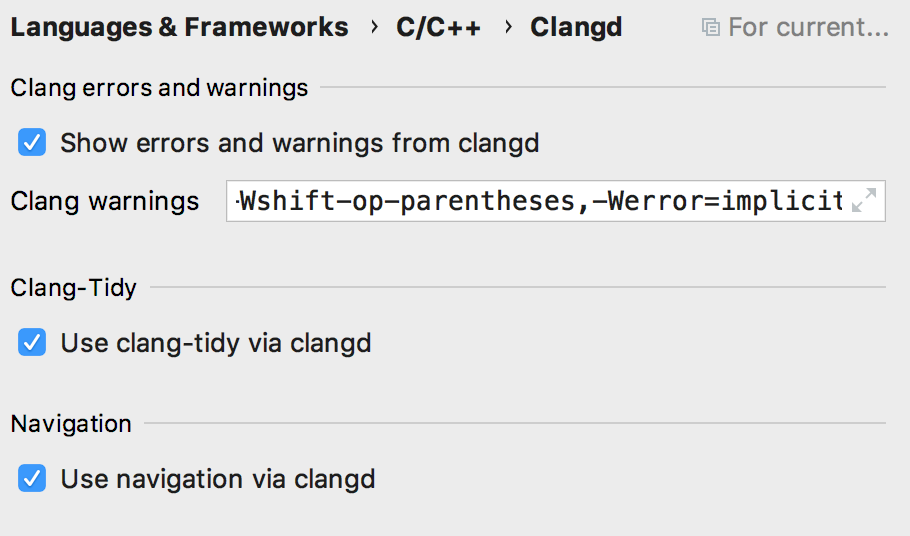Click the 'Use navigation via clangd' label

click(217, 479)
